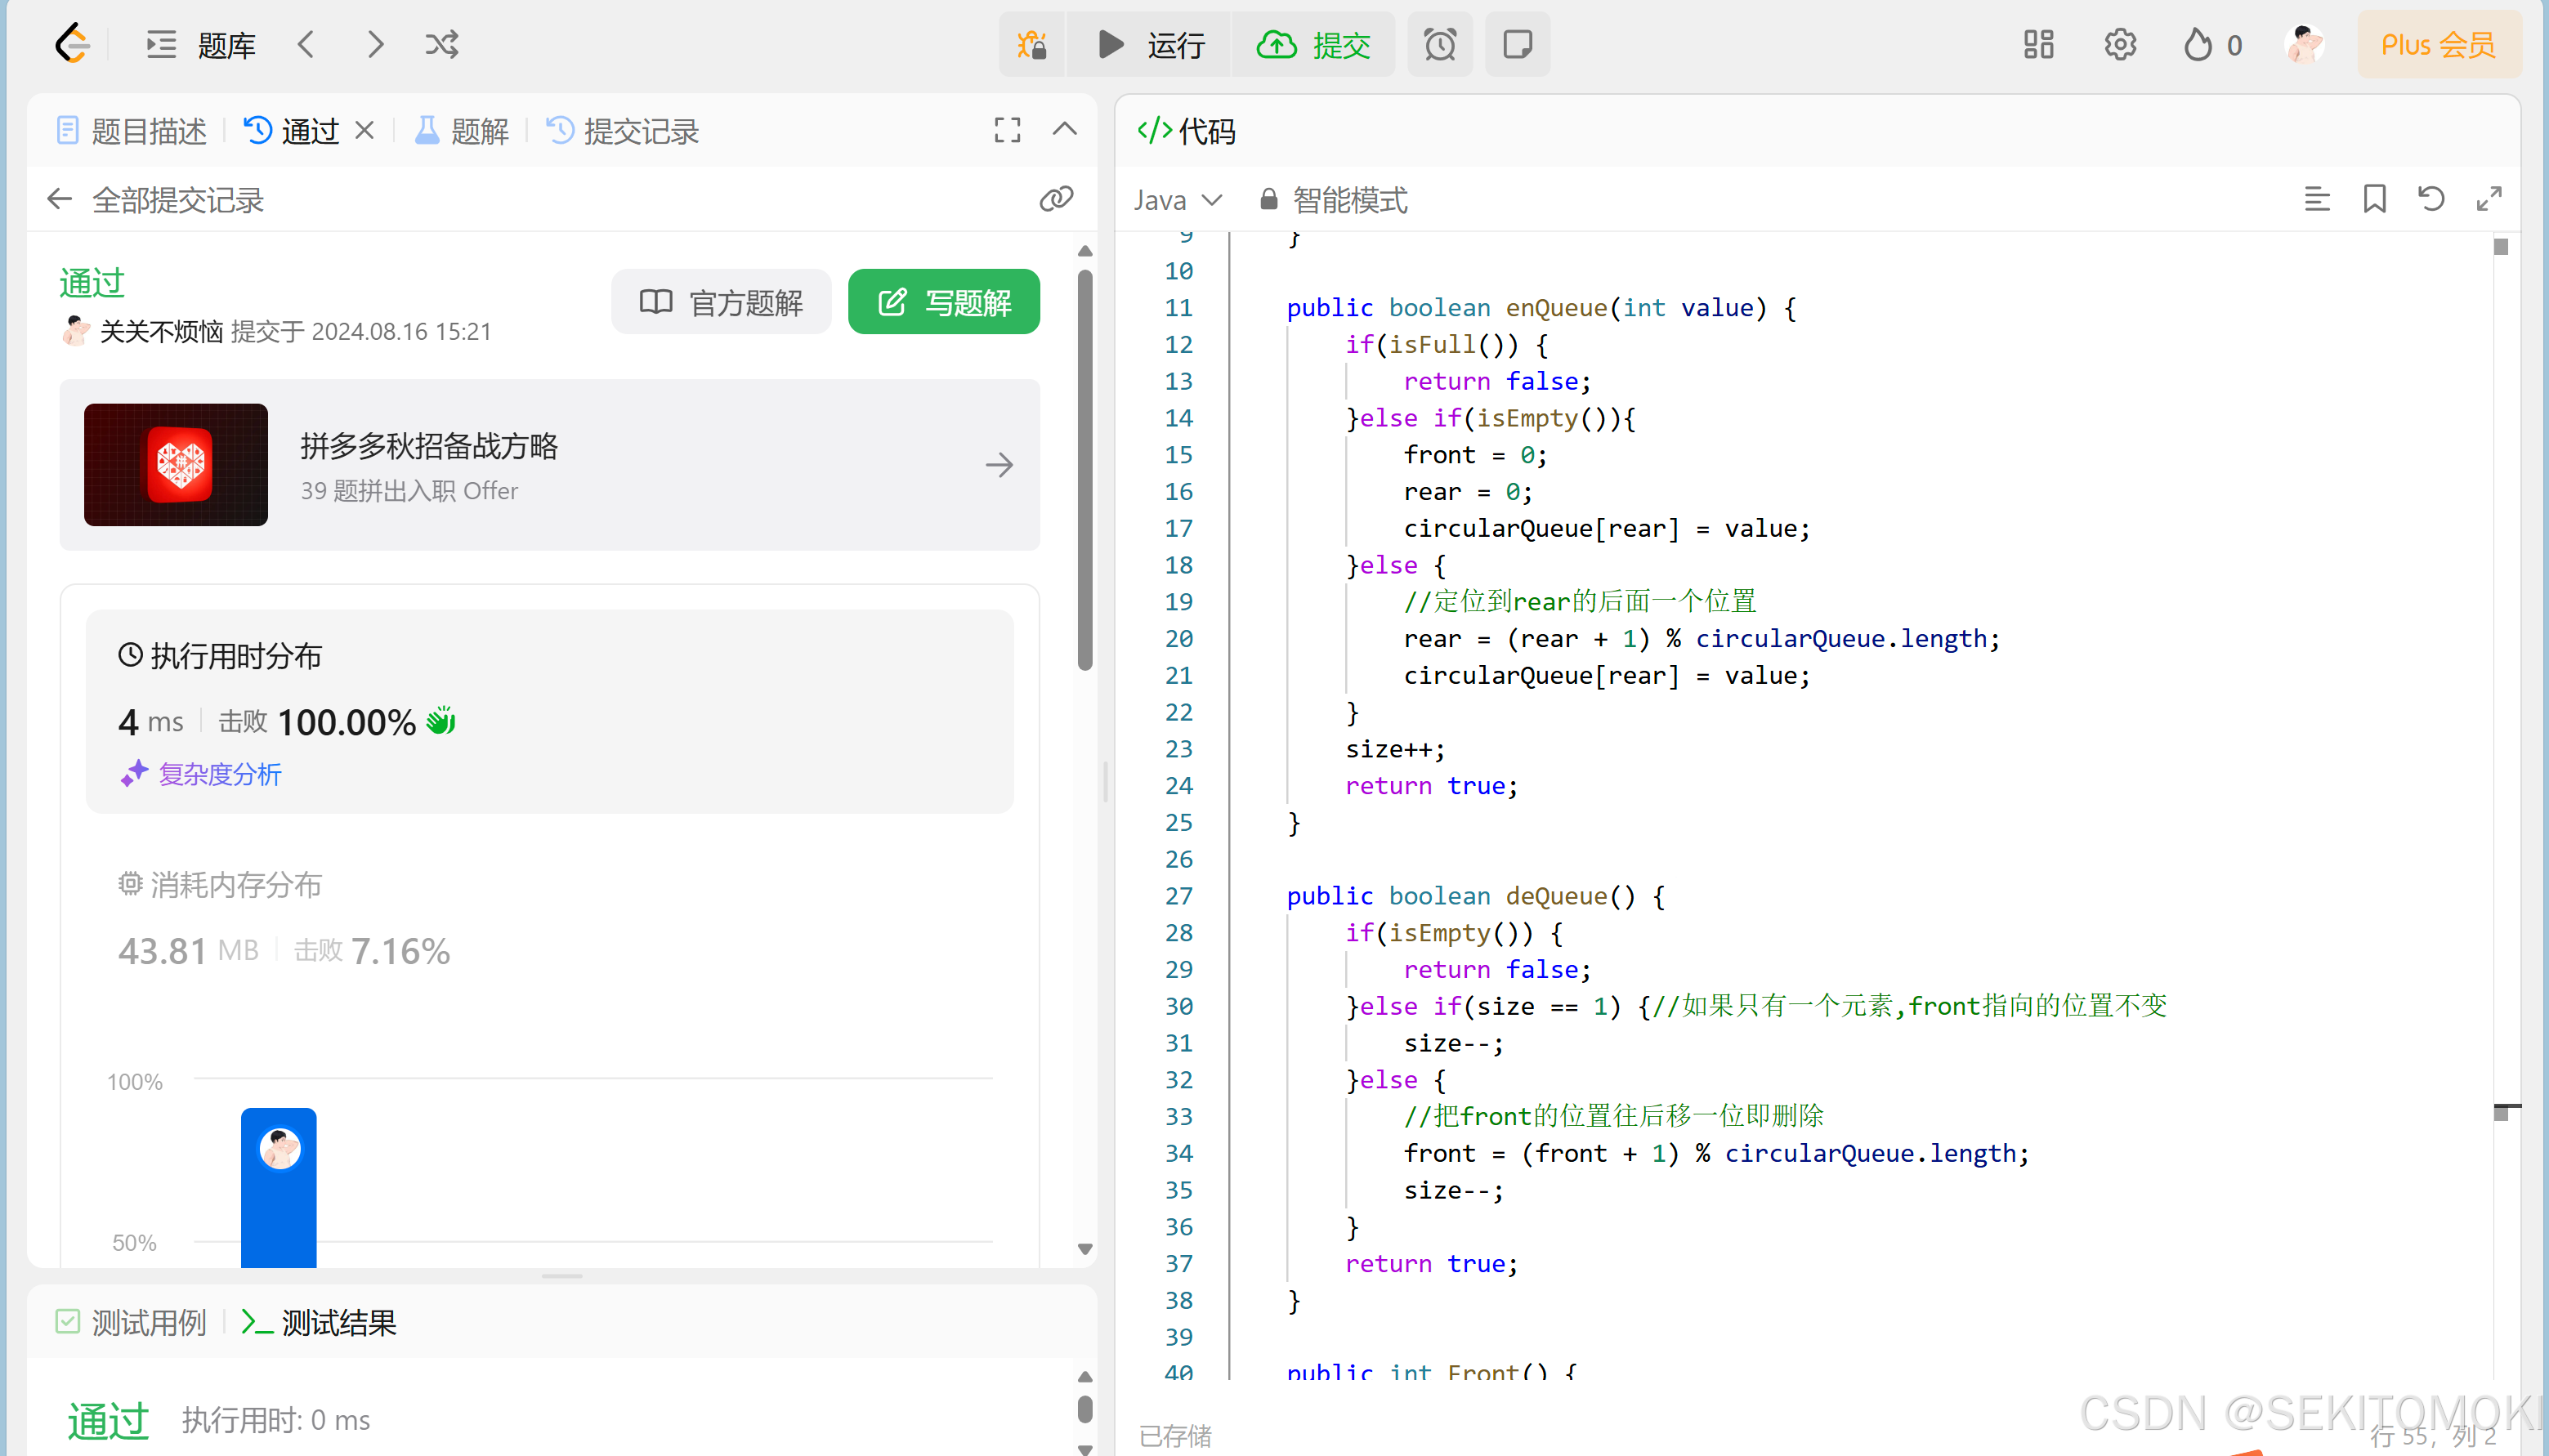The width and height of the screenshot is (2549, 1456).
Task: Switch to the 题解 tab
Action: point(462,131)
